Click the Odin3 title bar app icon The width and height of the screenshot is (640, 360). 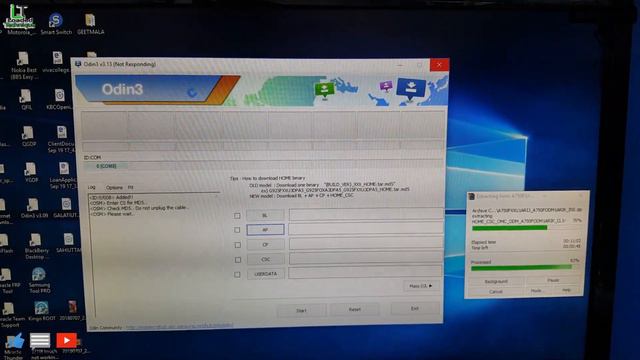pos(78,64)
